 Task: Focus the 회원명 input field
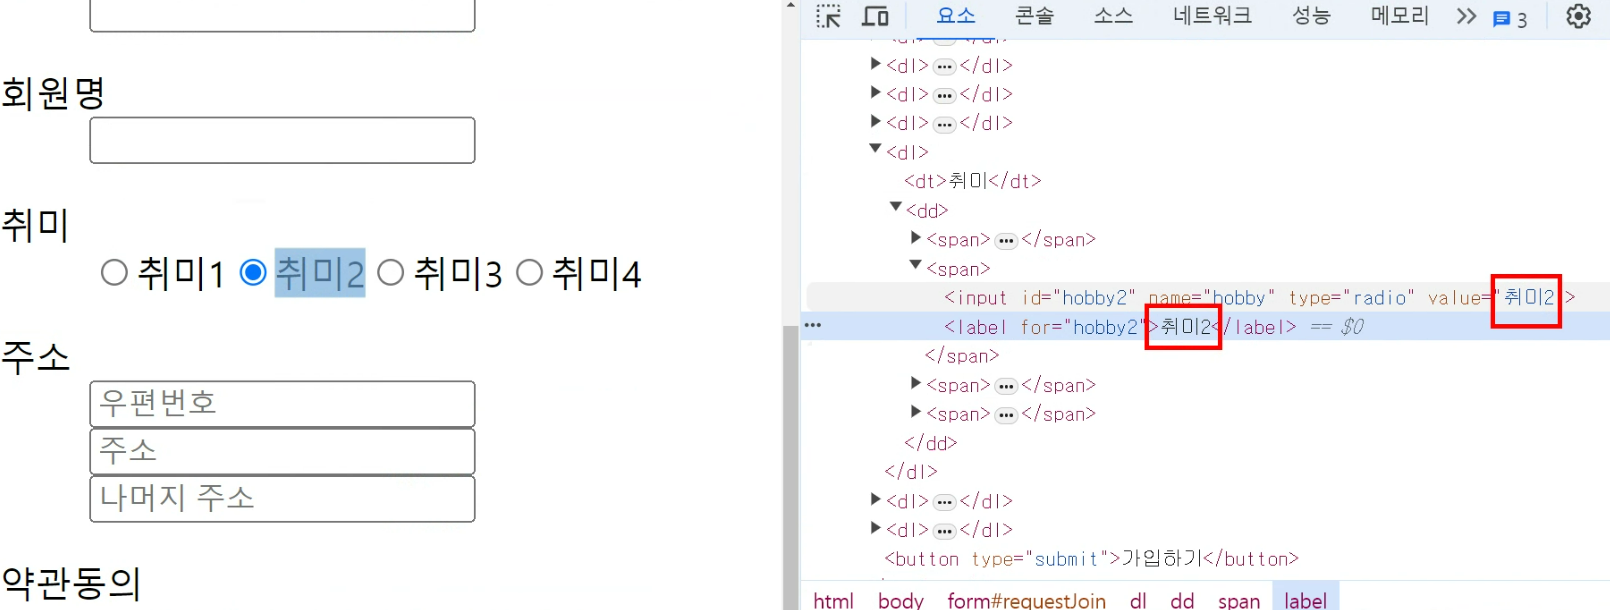tap(282, 141)
